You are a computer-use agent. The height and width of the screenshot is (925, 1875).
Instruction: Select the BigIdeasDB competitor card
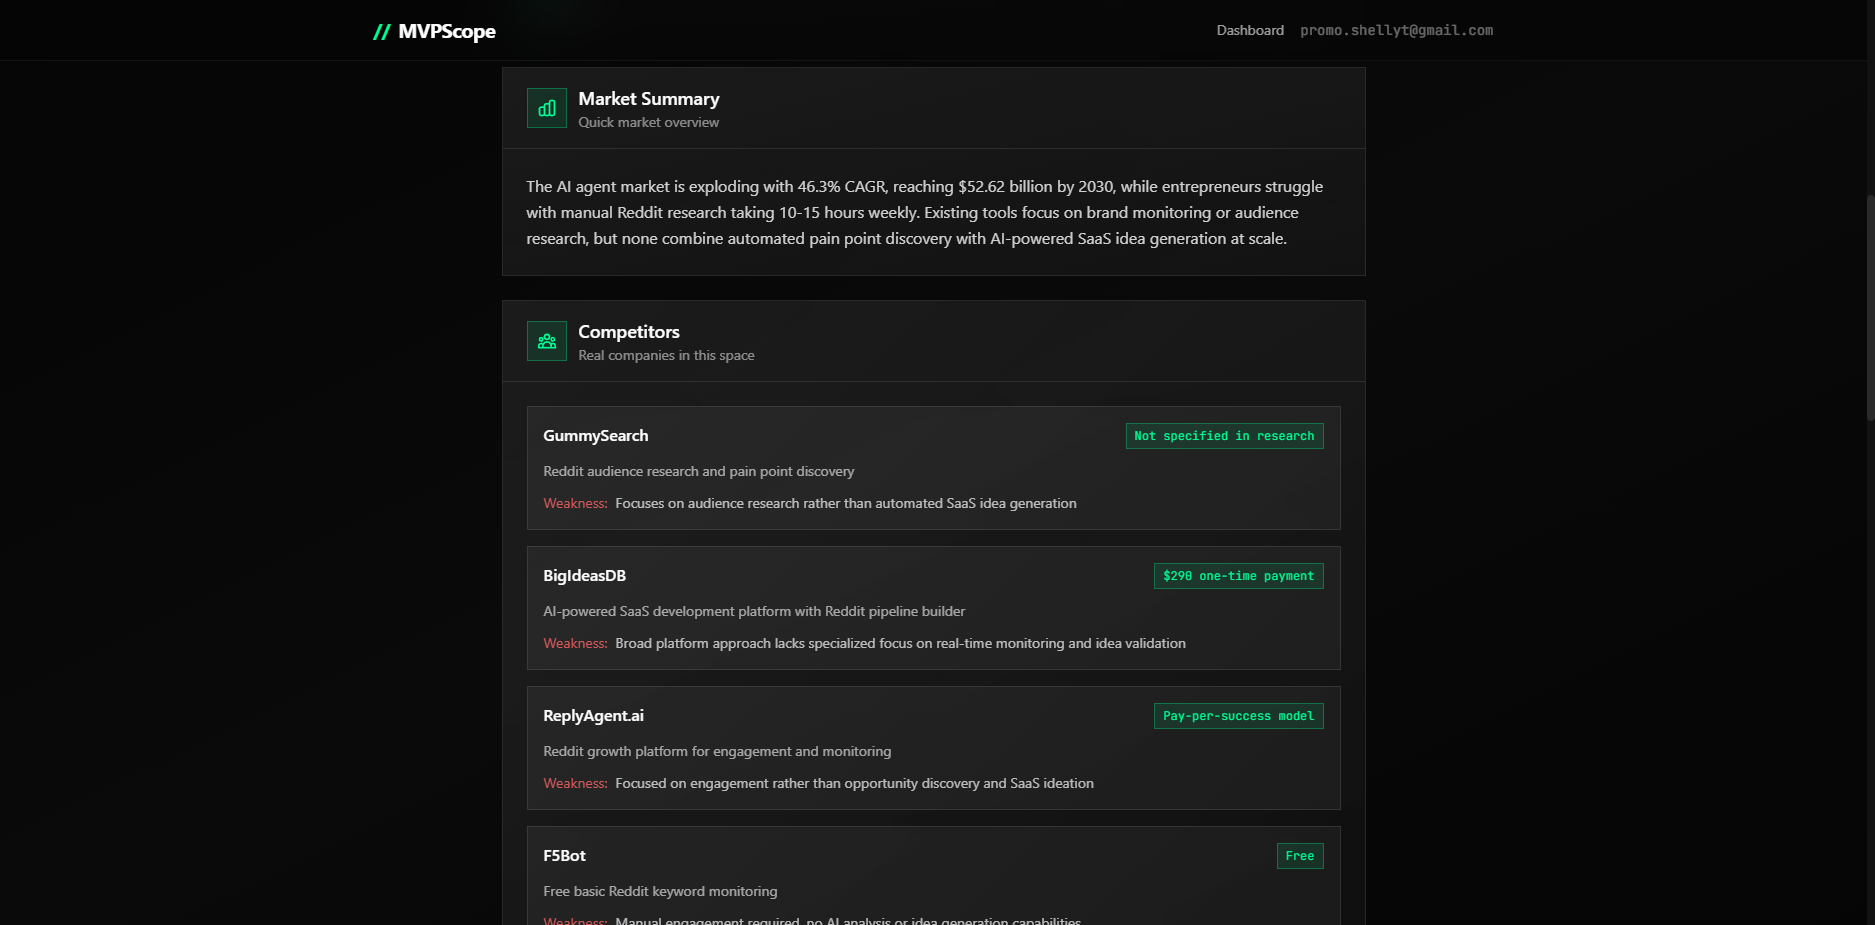(932, 608)
